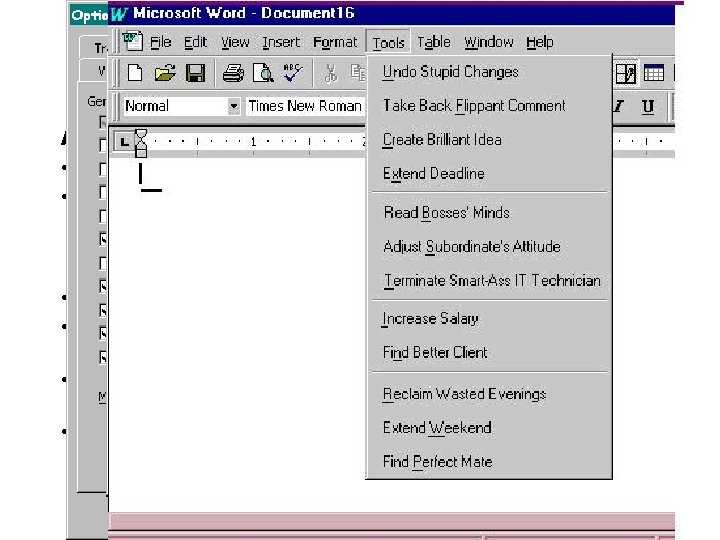720x540 pixels.
Task: Click the Options window title bar behind Word
Action: pyautogui.click(x=89, y=15)
